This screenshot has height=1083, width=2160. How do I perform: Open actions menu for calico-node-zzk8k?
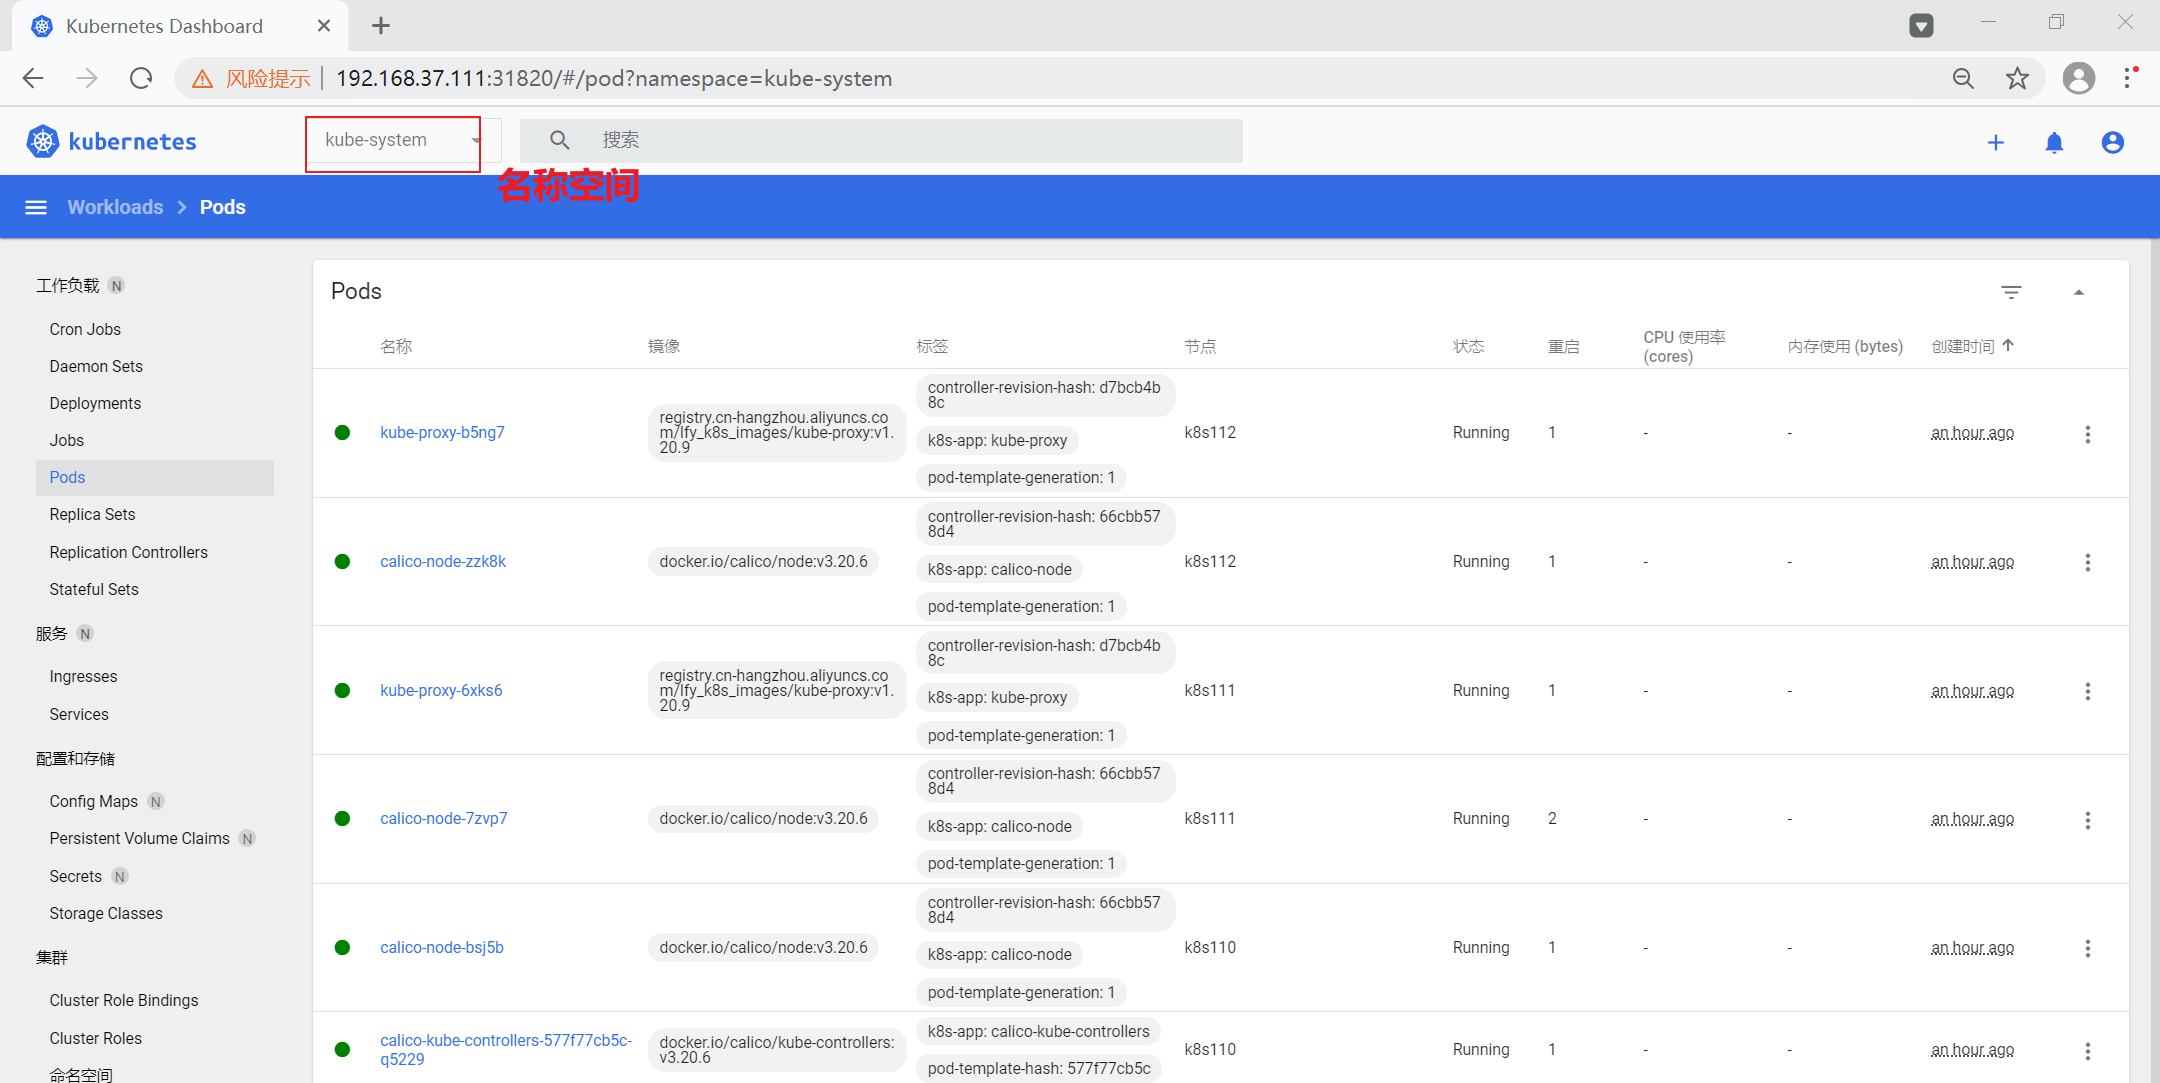point(2087,562)
